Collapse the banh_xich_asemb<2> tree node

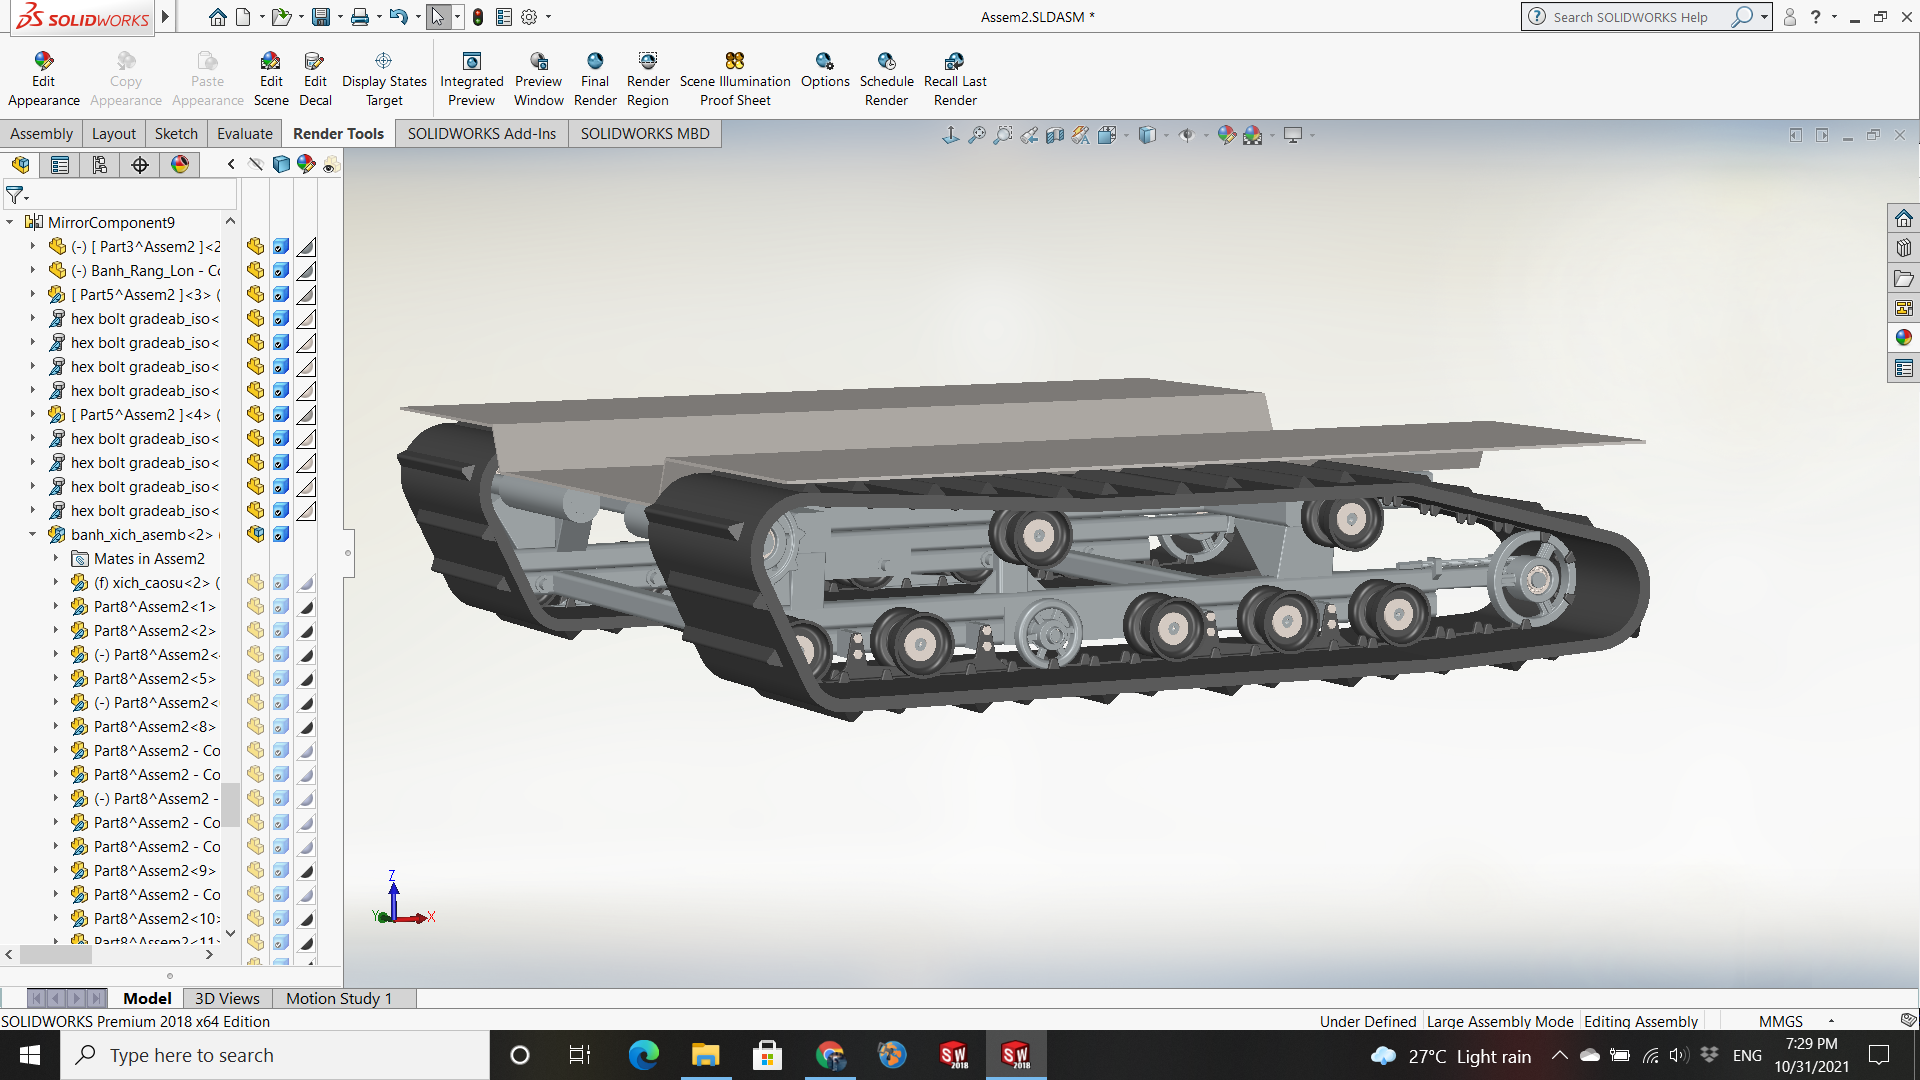click(x=32, y=534)
